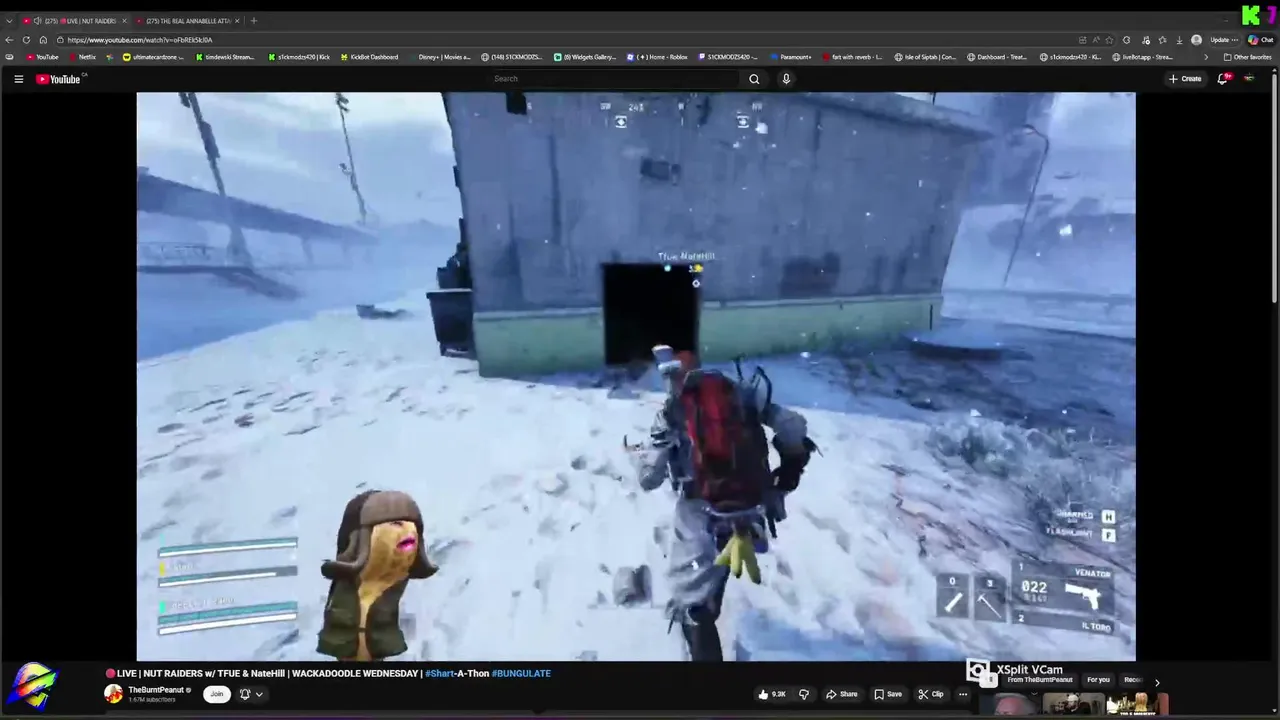Share the video
Image resolution: width=1280 pixels, height=720 pixels.
click(x=842, y=694)
